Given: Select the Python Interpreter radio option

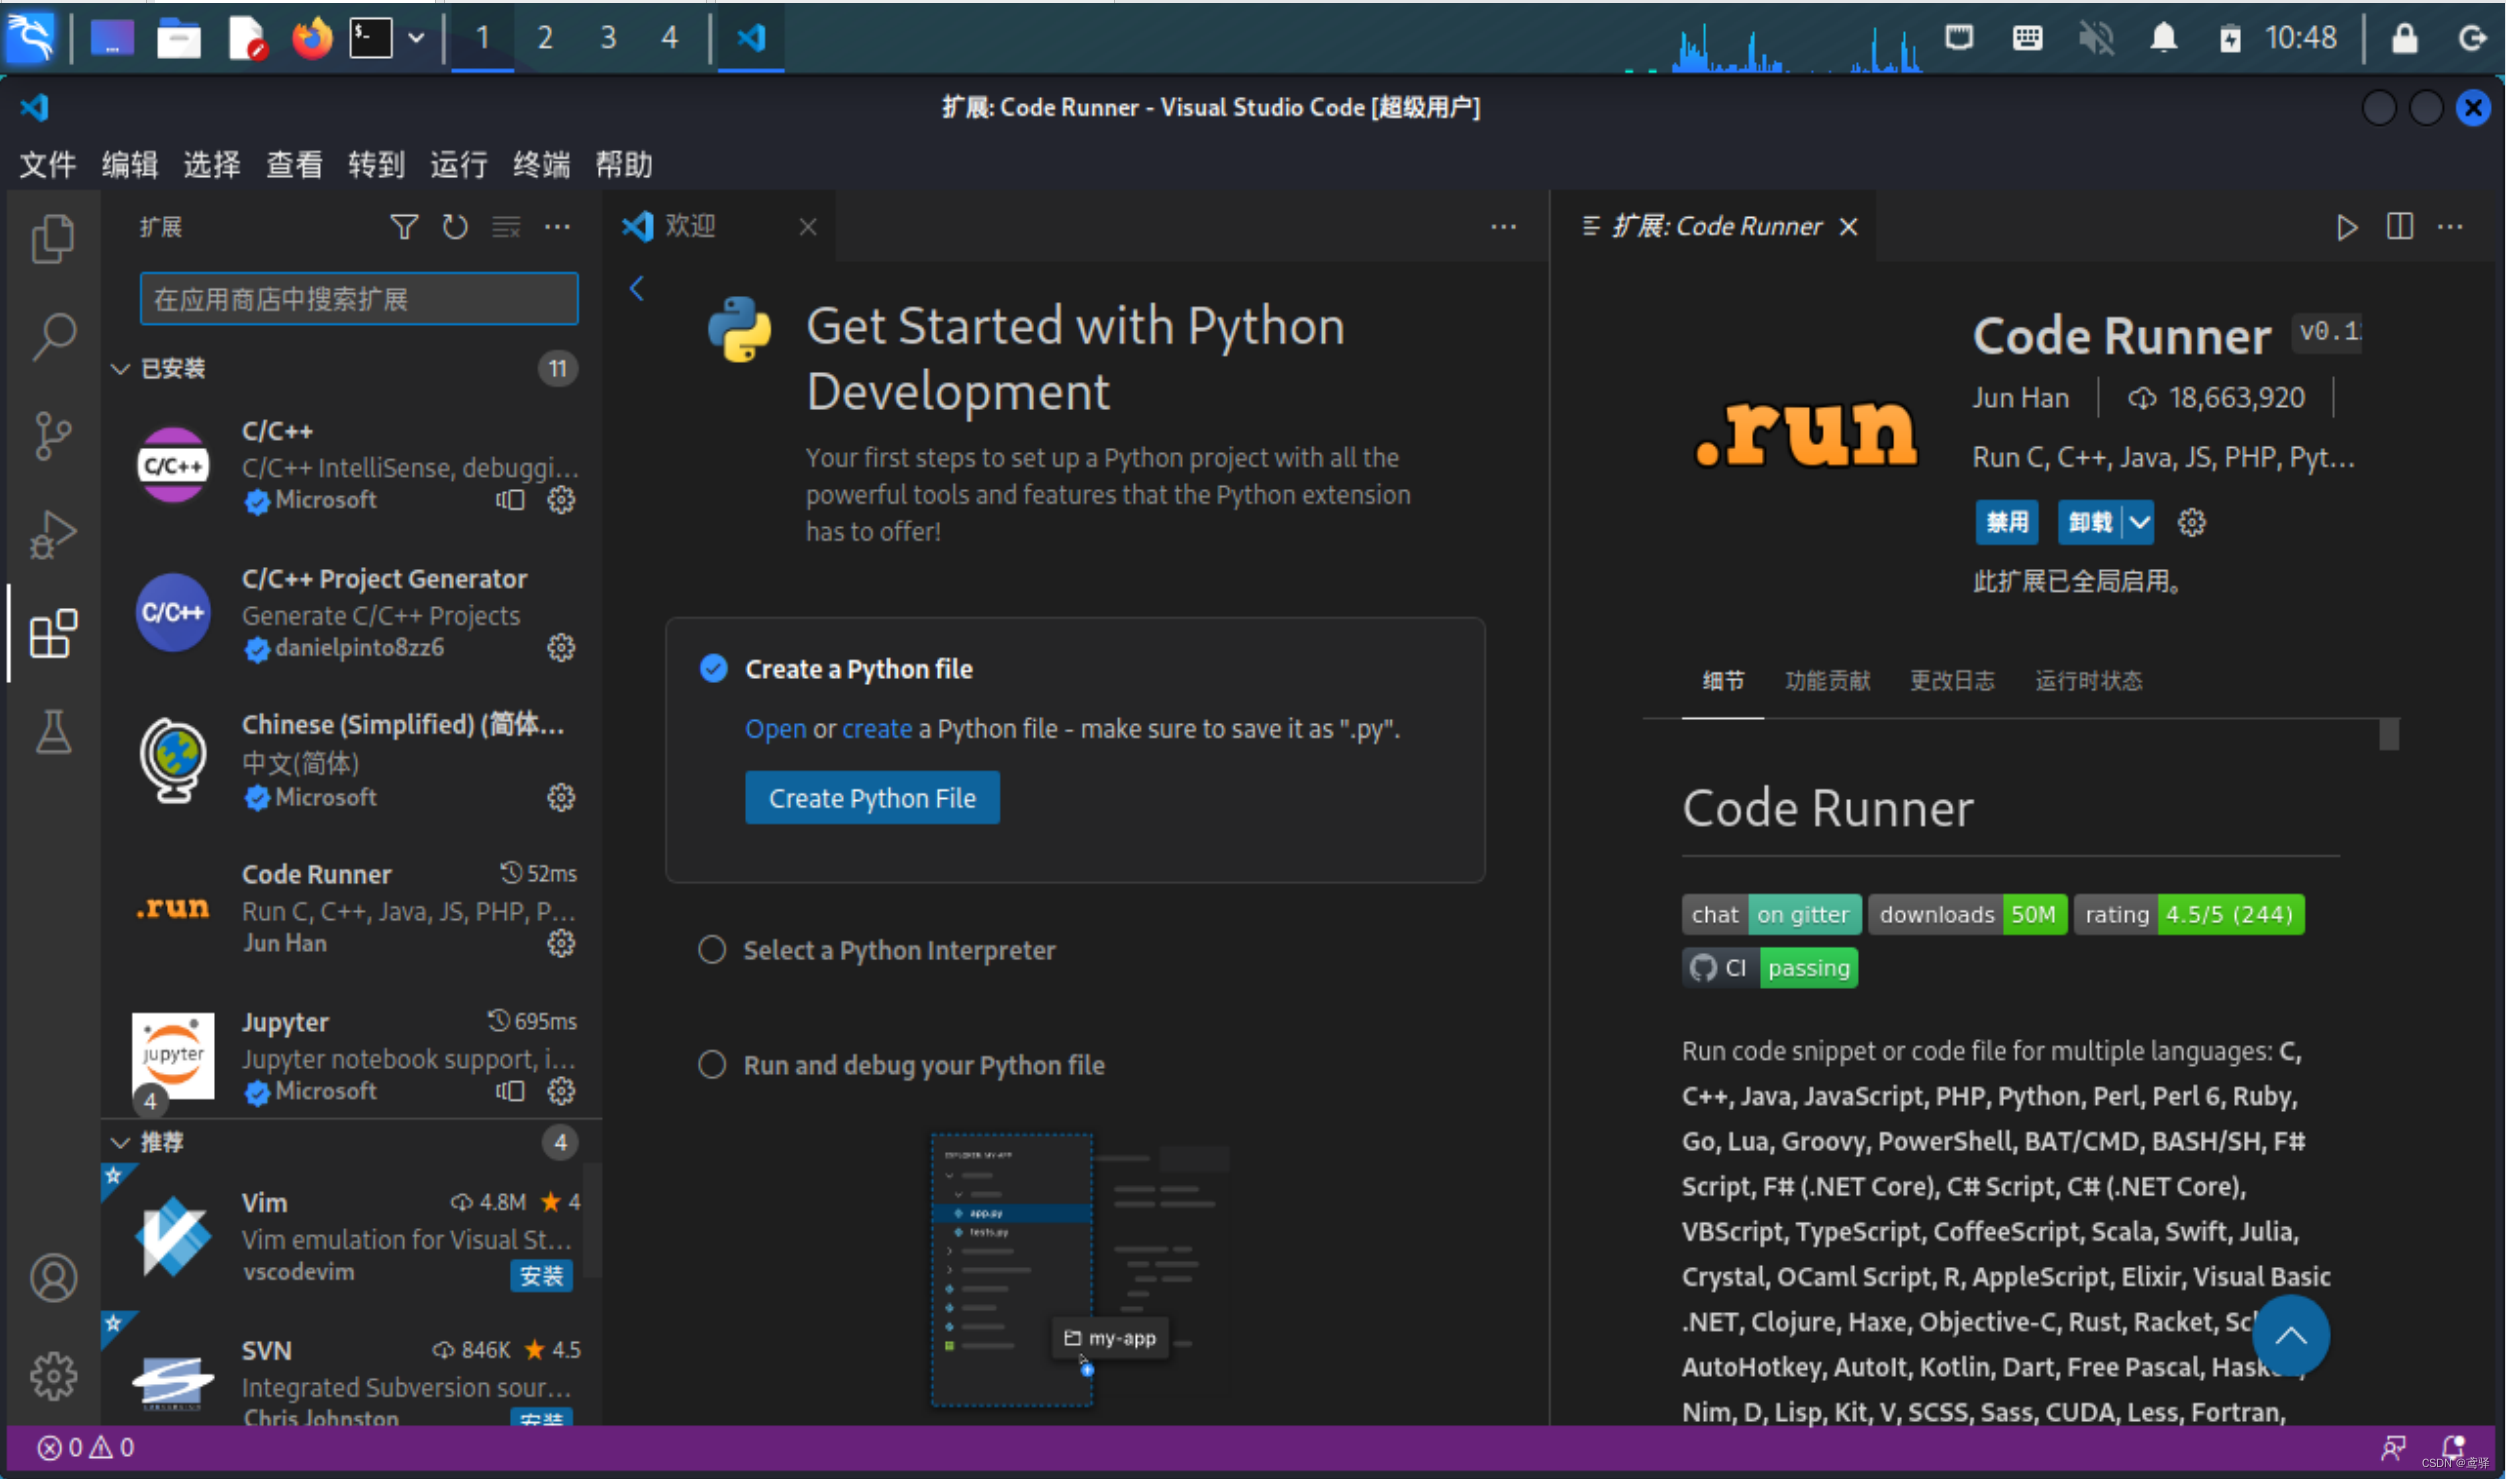Looking at the screenshot, I should tap(712, 950).
